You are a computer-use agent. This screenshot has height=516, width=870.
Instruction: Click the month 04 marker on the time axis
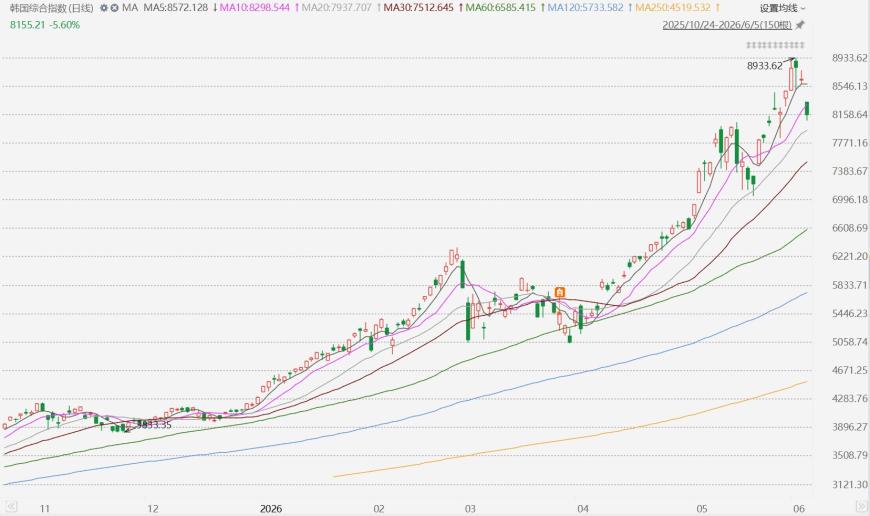(583, 508)
